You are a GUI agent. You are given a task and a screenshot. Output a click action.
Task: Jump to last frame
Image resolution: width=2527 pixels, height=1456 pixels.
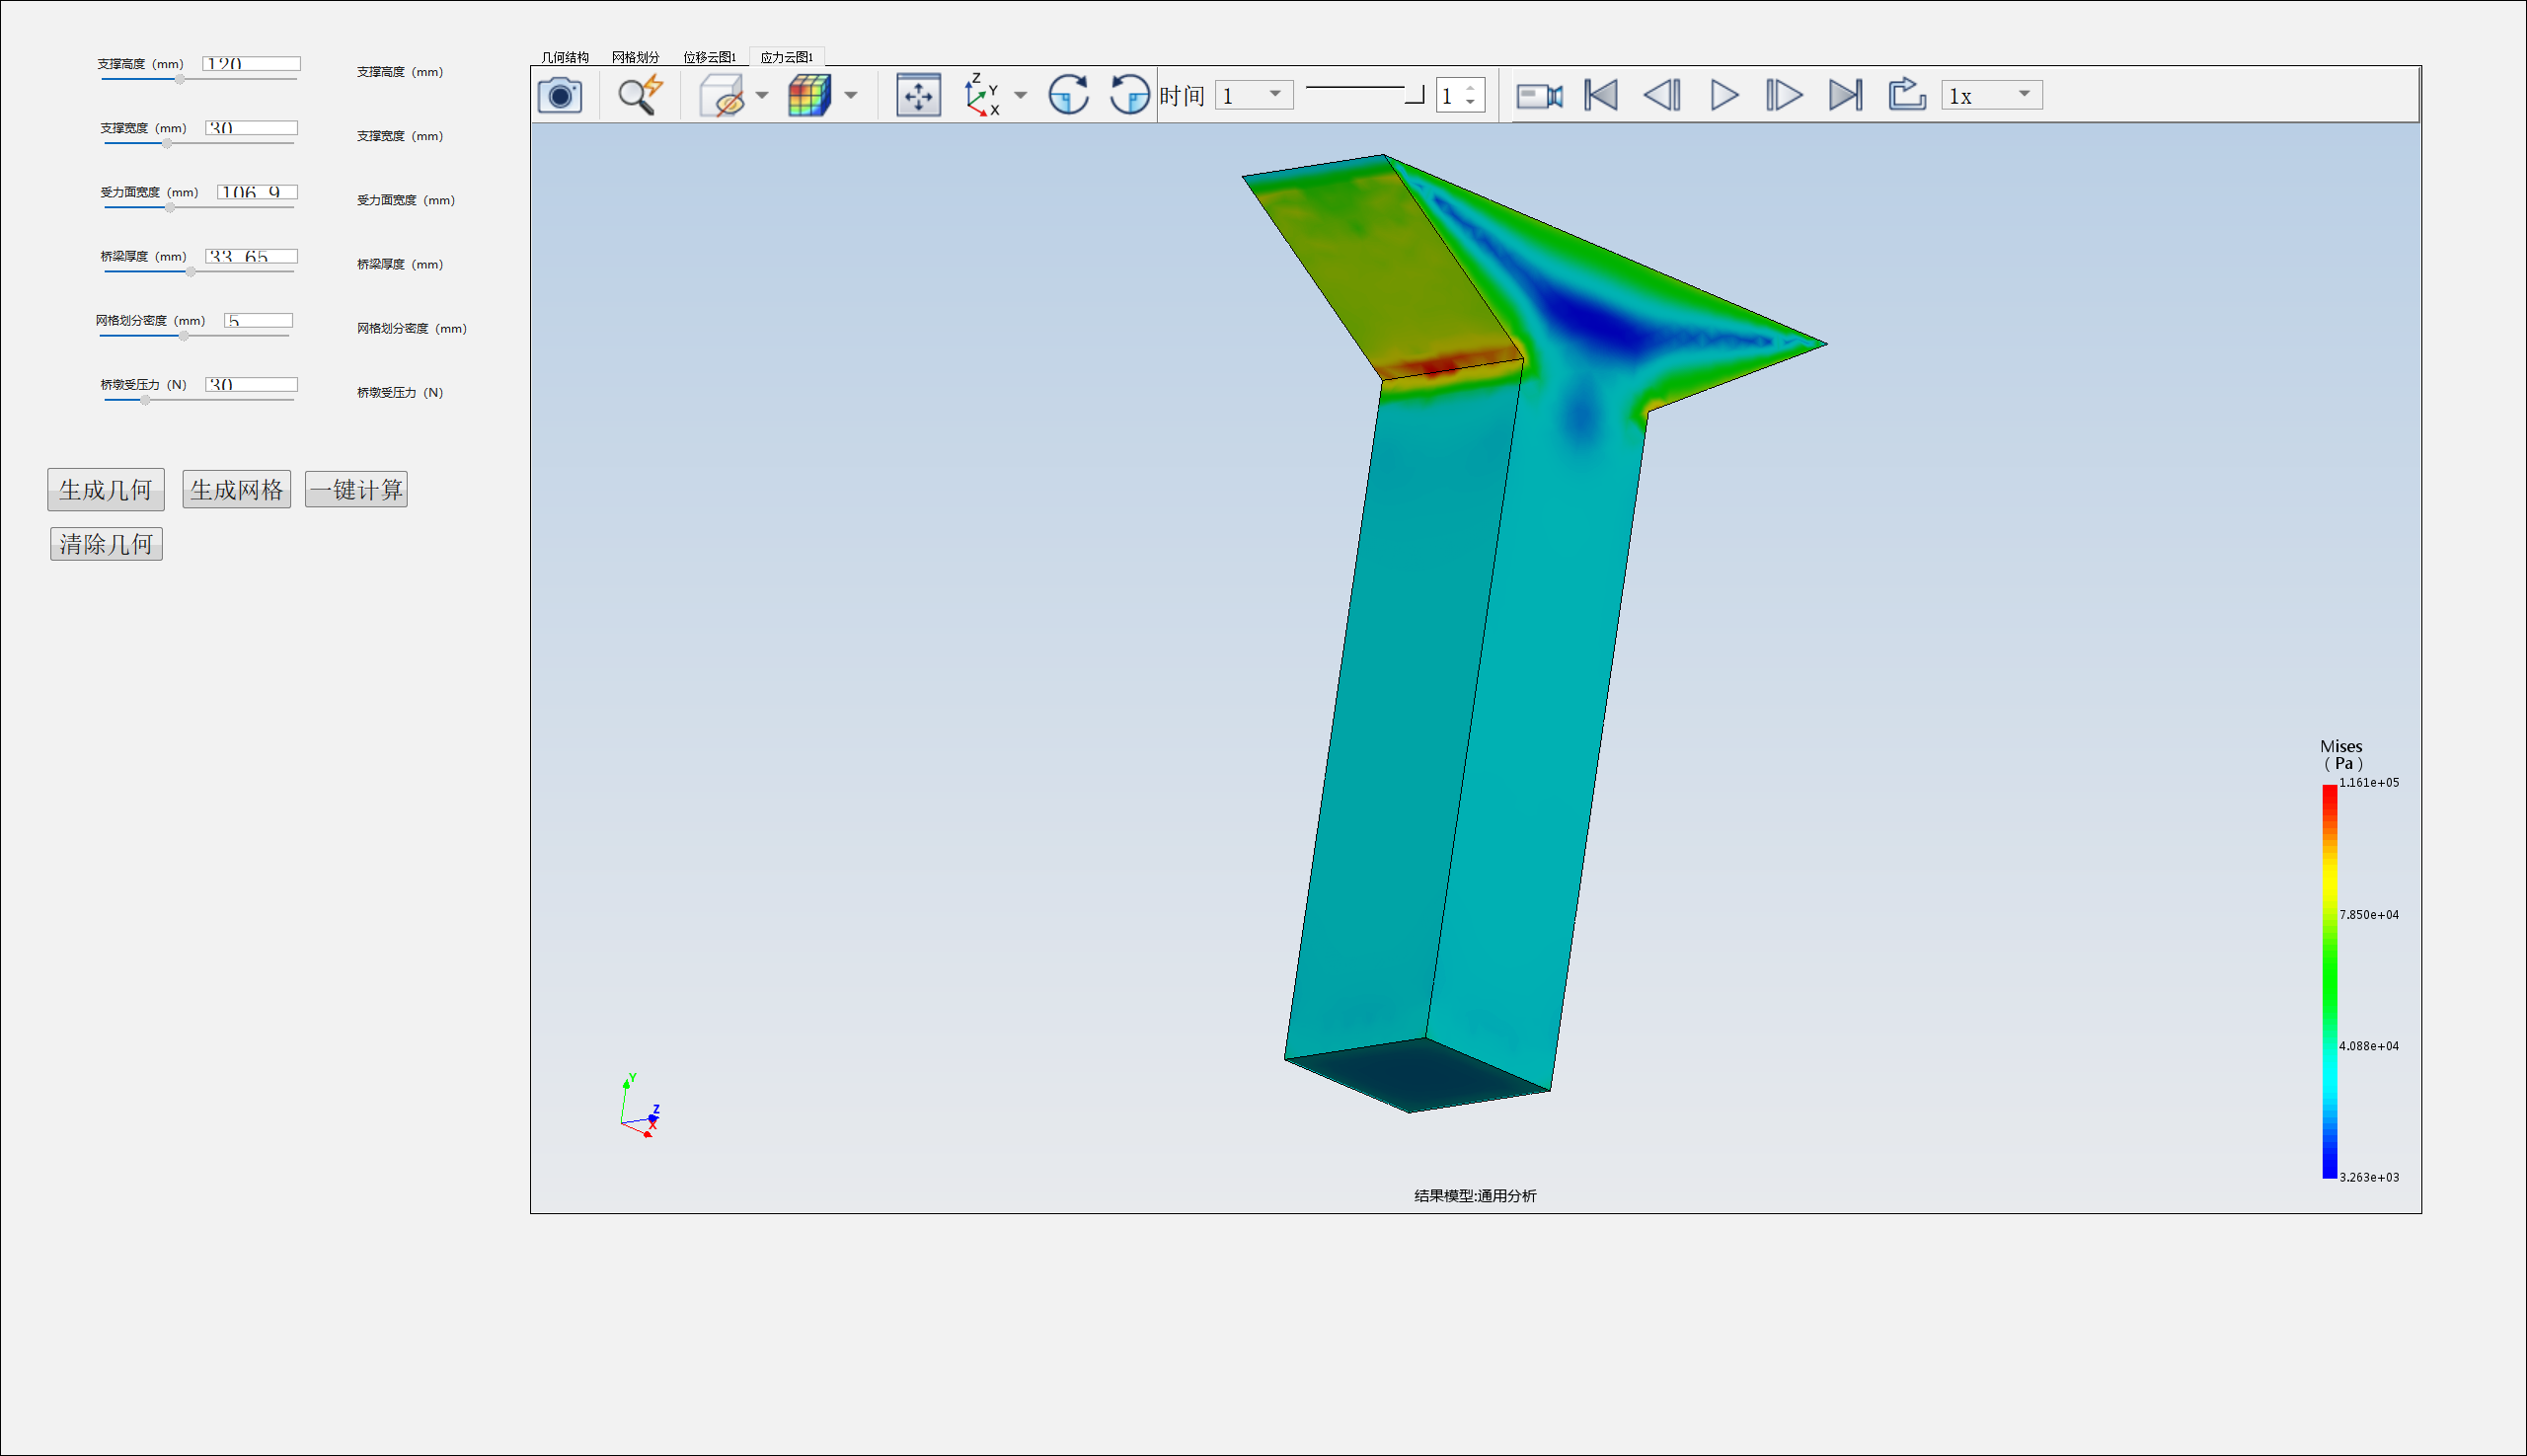pyautogui.click(x=1845, y=95)
